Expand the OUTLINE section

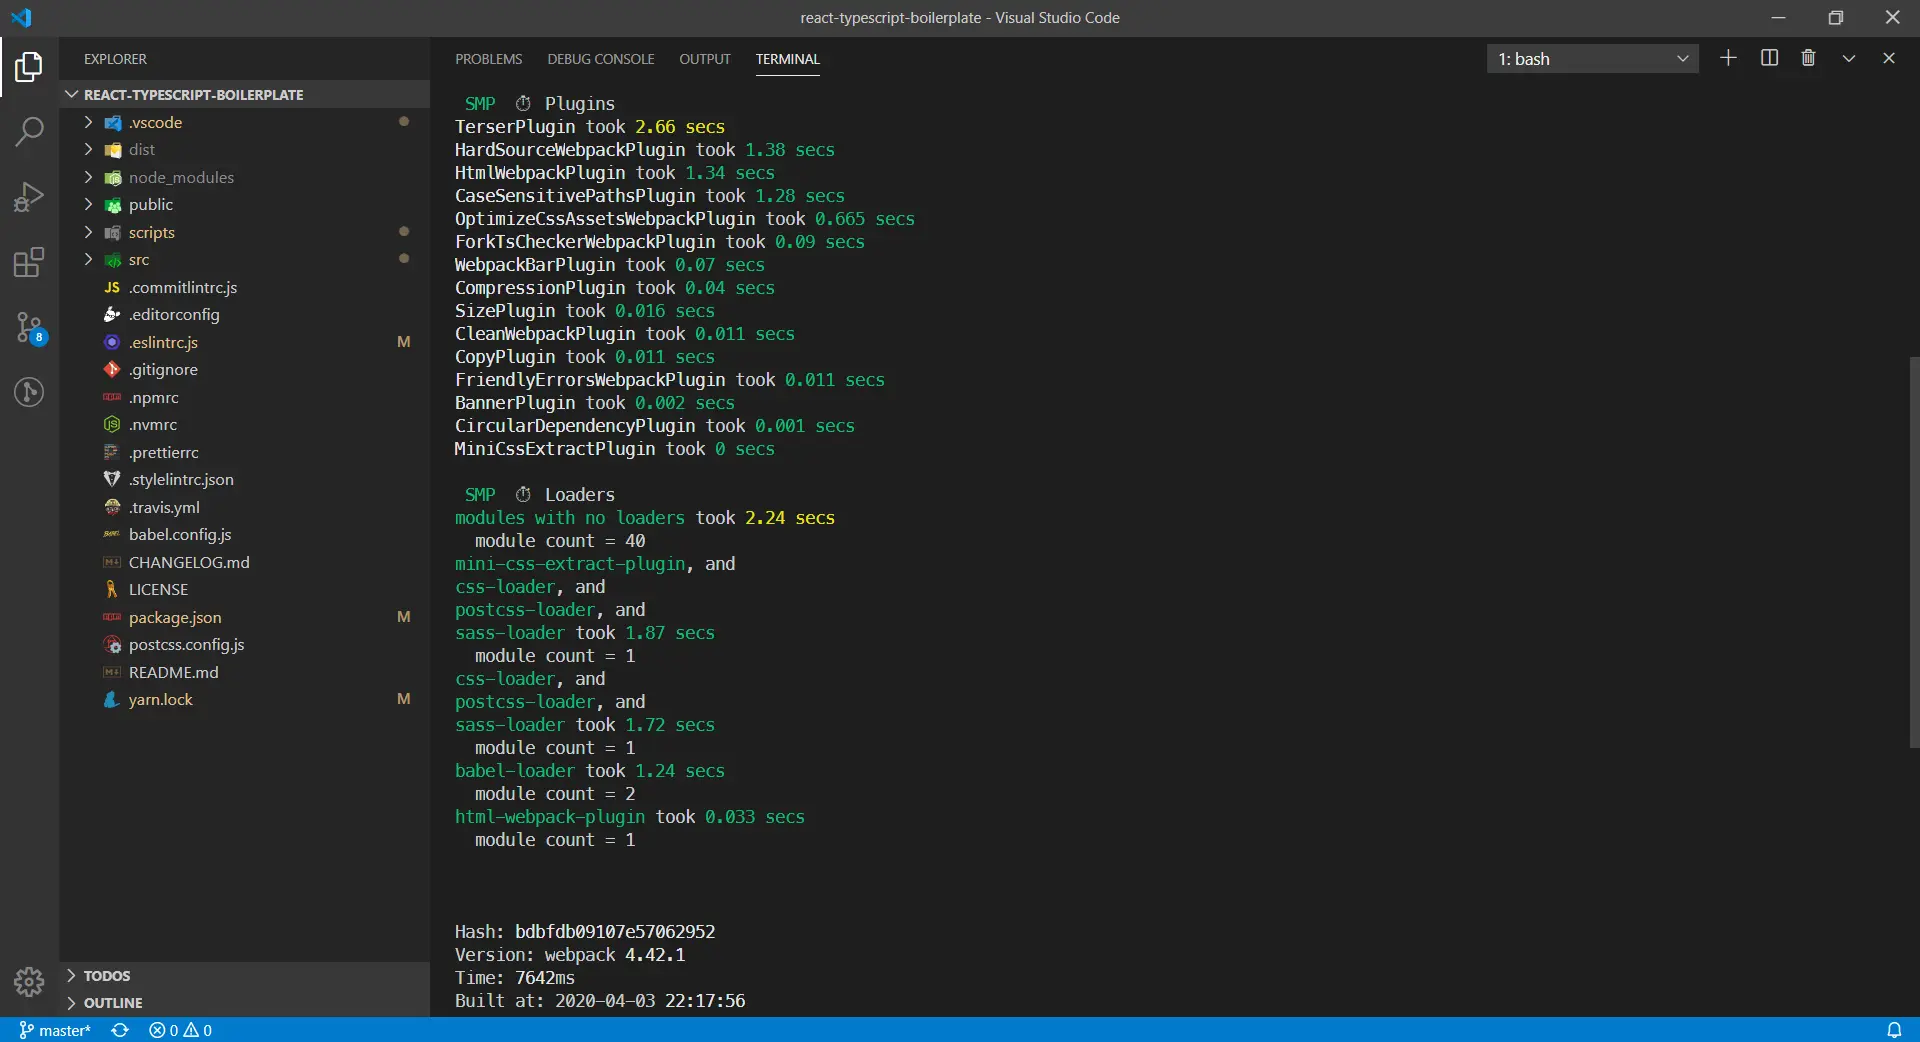pos(245,1002)
